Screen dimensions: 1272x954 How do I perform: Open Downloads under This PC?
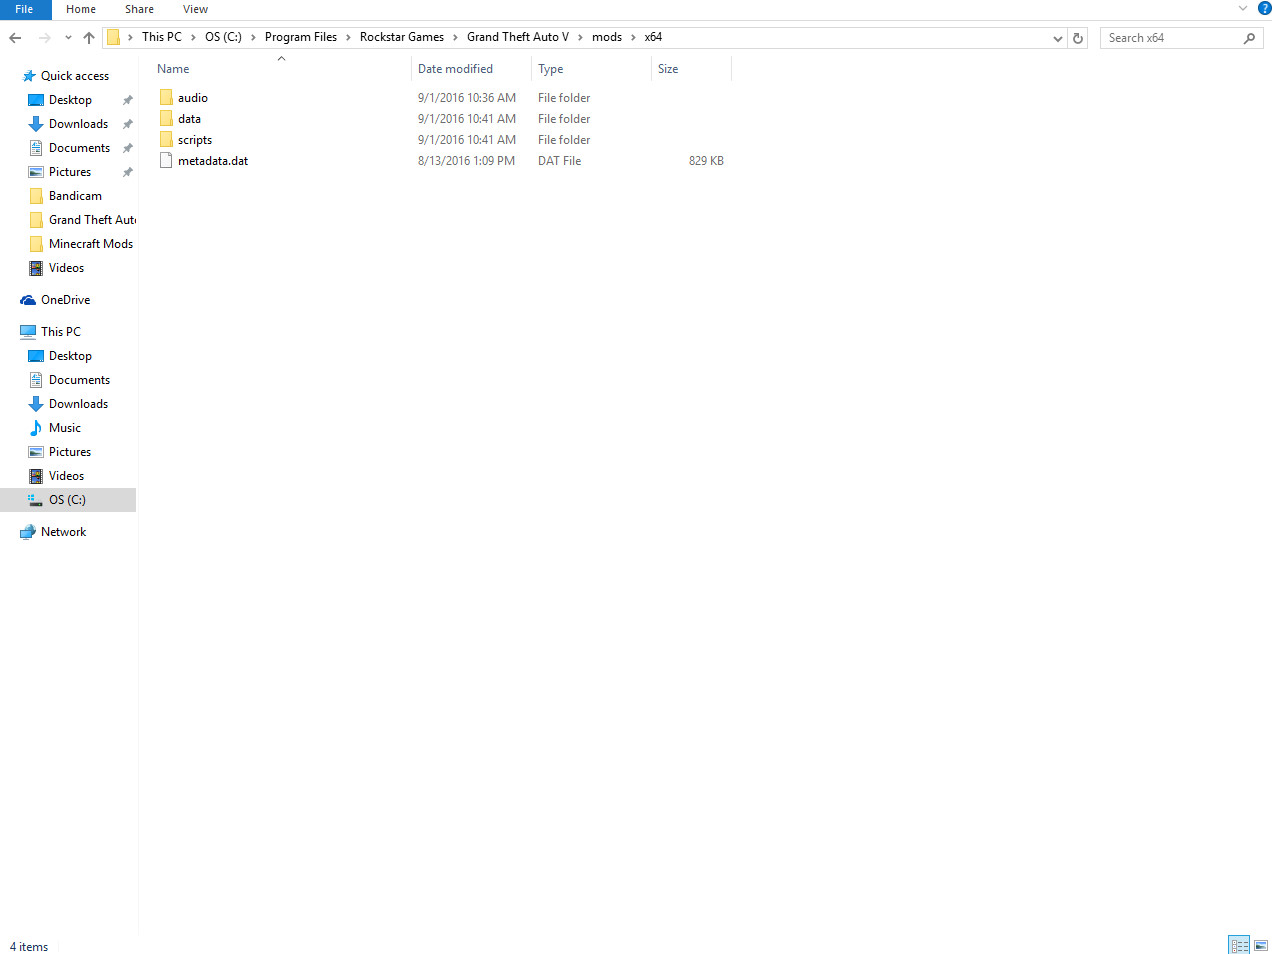pyautogui.click(x=78, y=404)
